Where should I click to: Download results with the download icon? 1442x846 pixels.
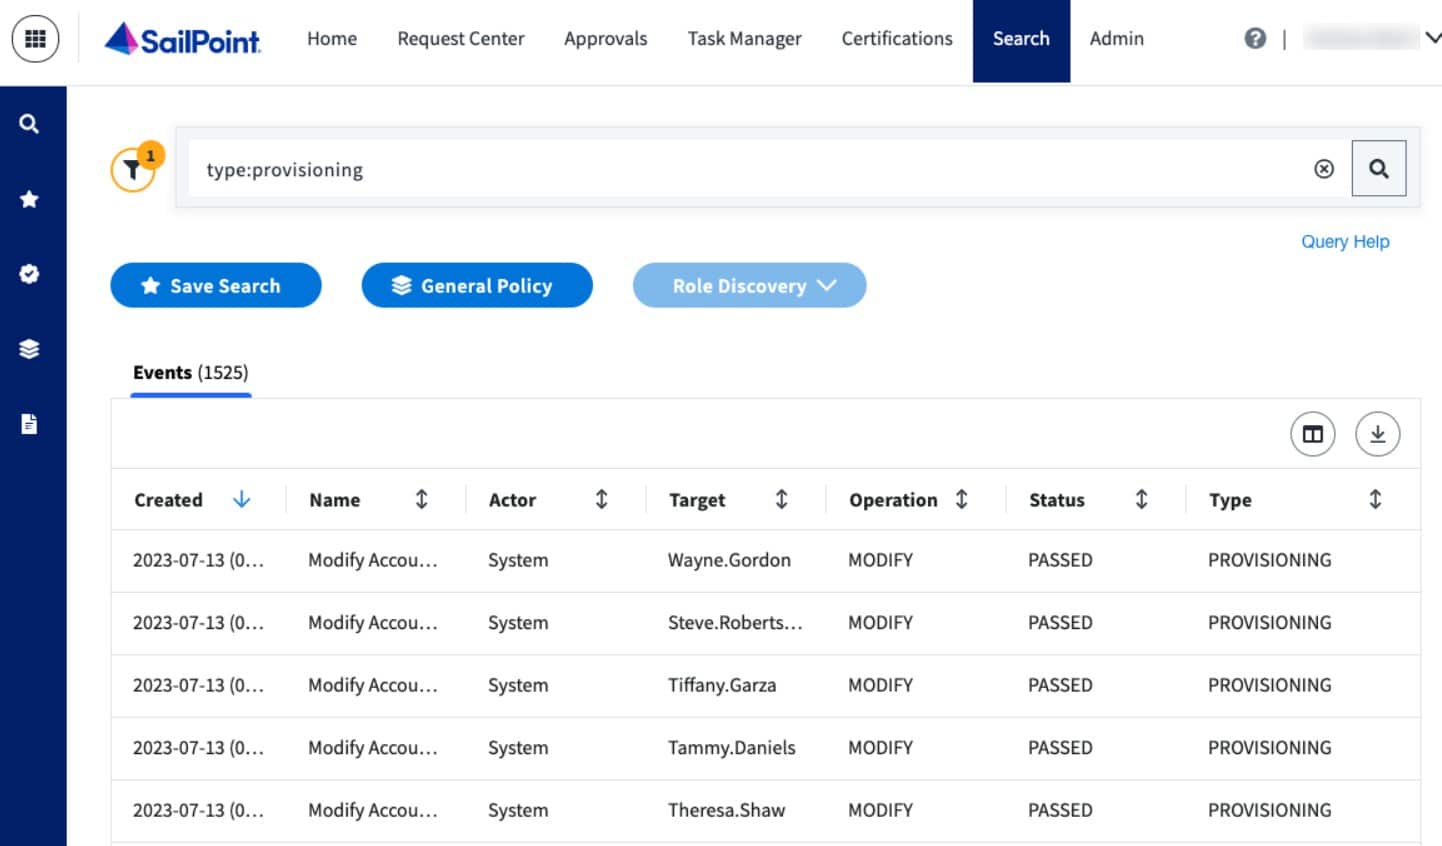tap(1378, 434)
